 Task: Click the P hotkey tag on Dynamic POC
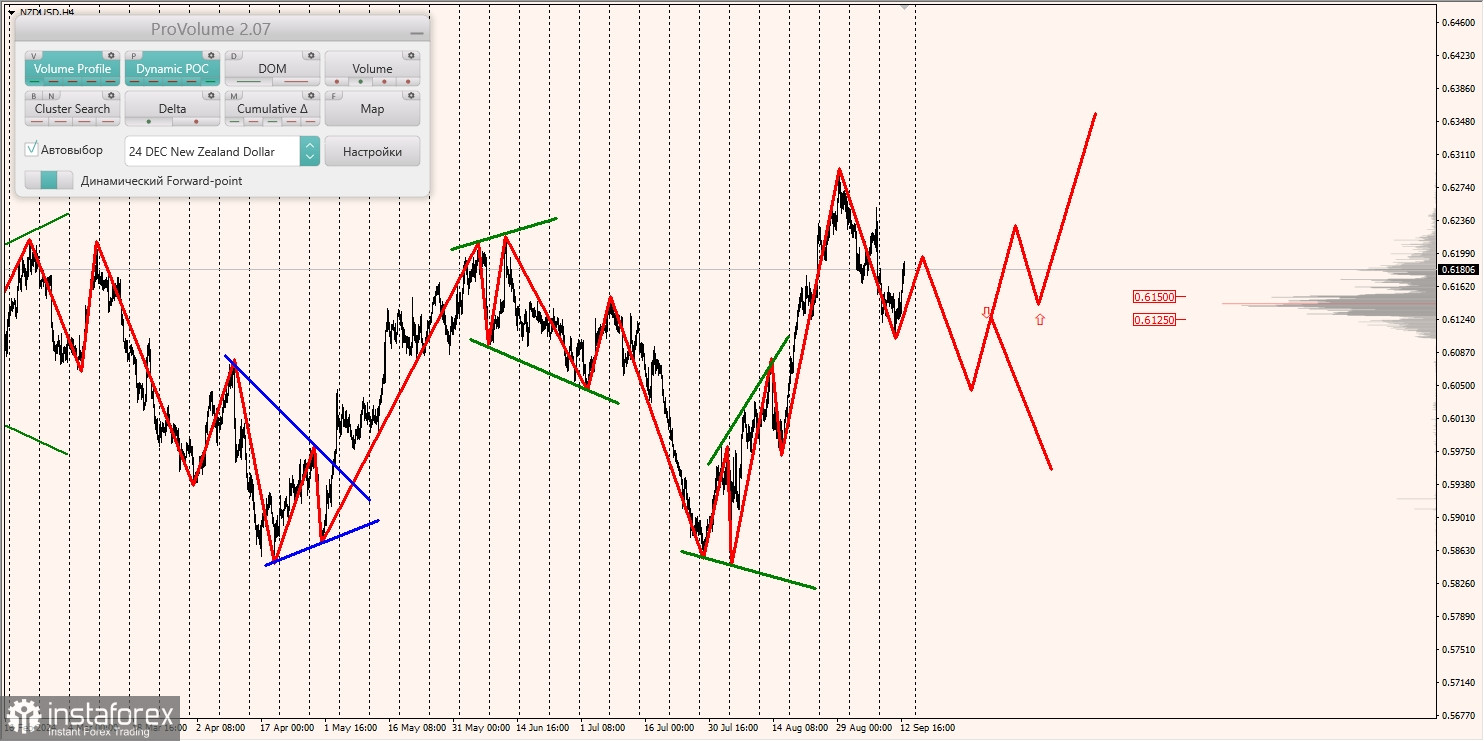point(134,56)
